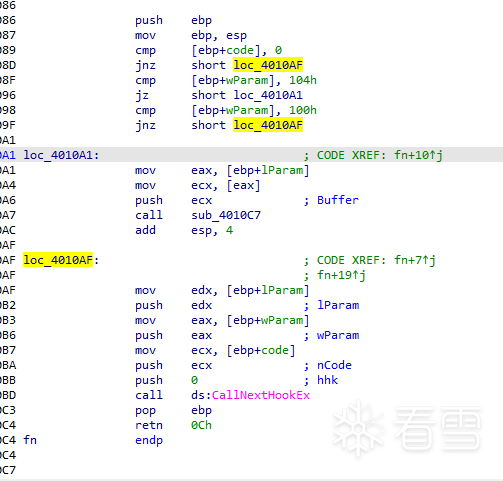Click the 'push ebp' mnemonic at top
Image resolution: width=503 pixels, height=481 pixels.
tap(149, 20)
